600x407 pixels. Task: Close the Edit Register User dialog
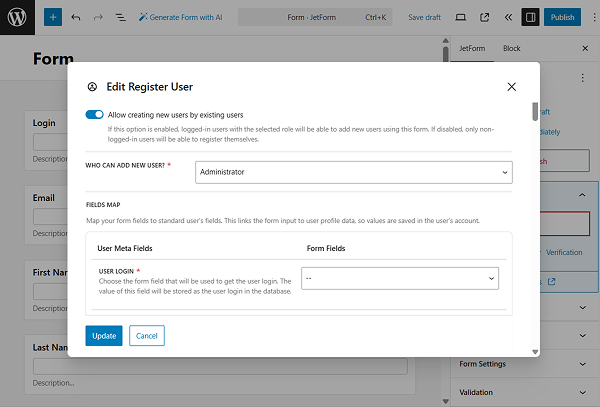click(x=512, y=87)
